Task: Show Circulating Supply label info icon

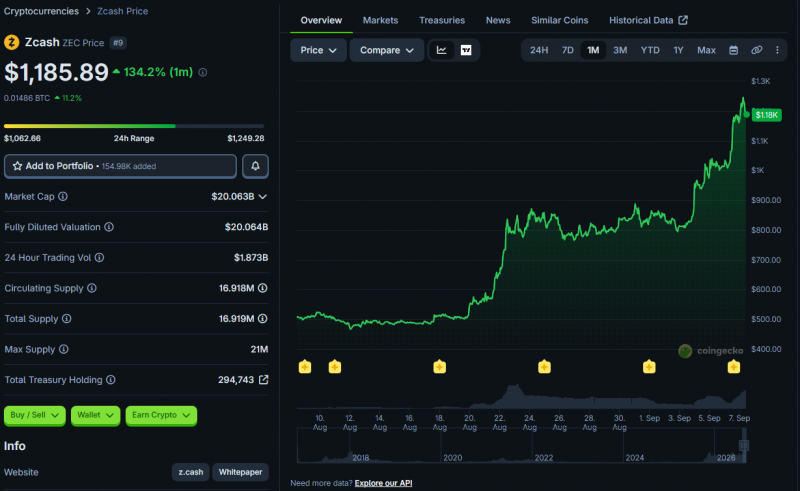Action: coord(92,288)
